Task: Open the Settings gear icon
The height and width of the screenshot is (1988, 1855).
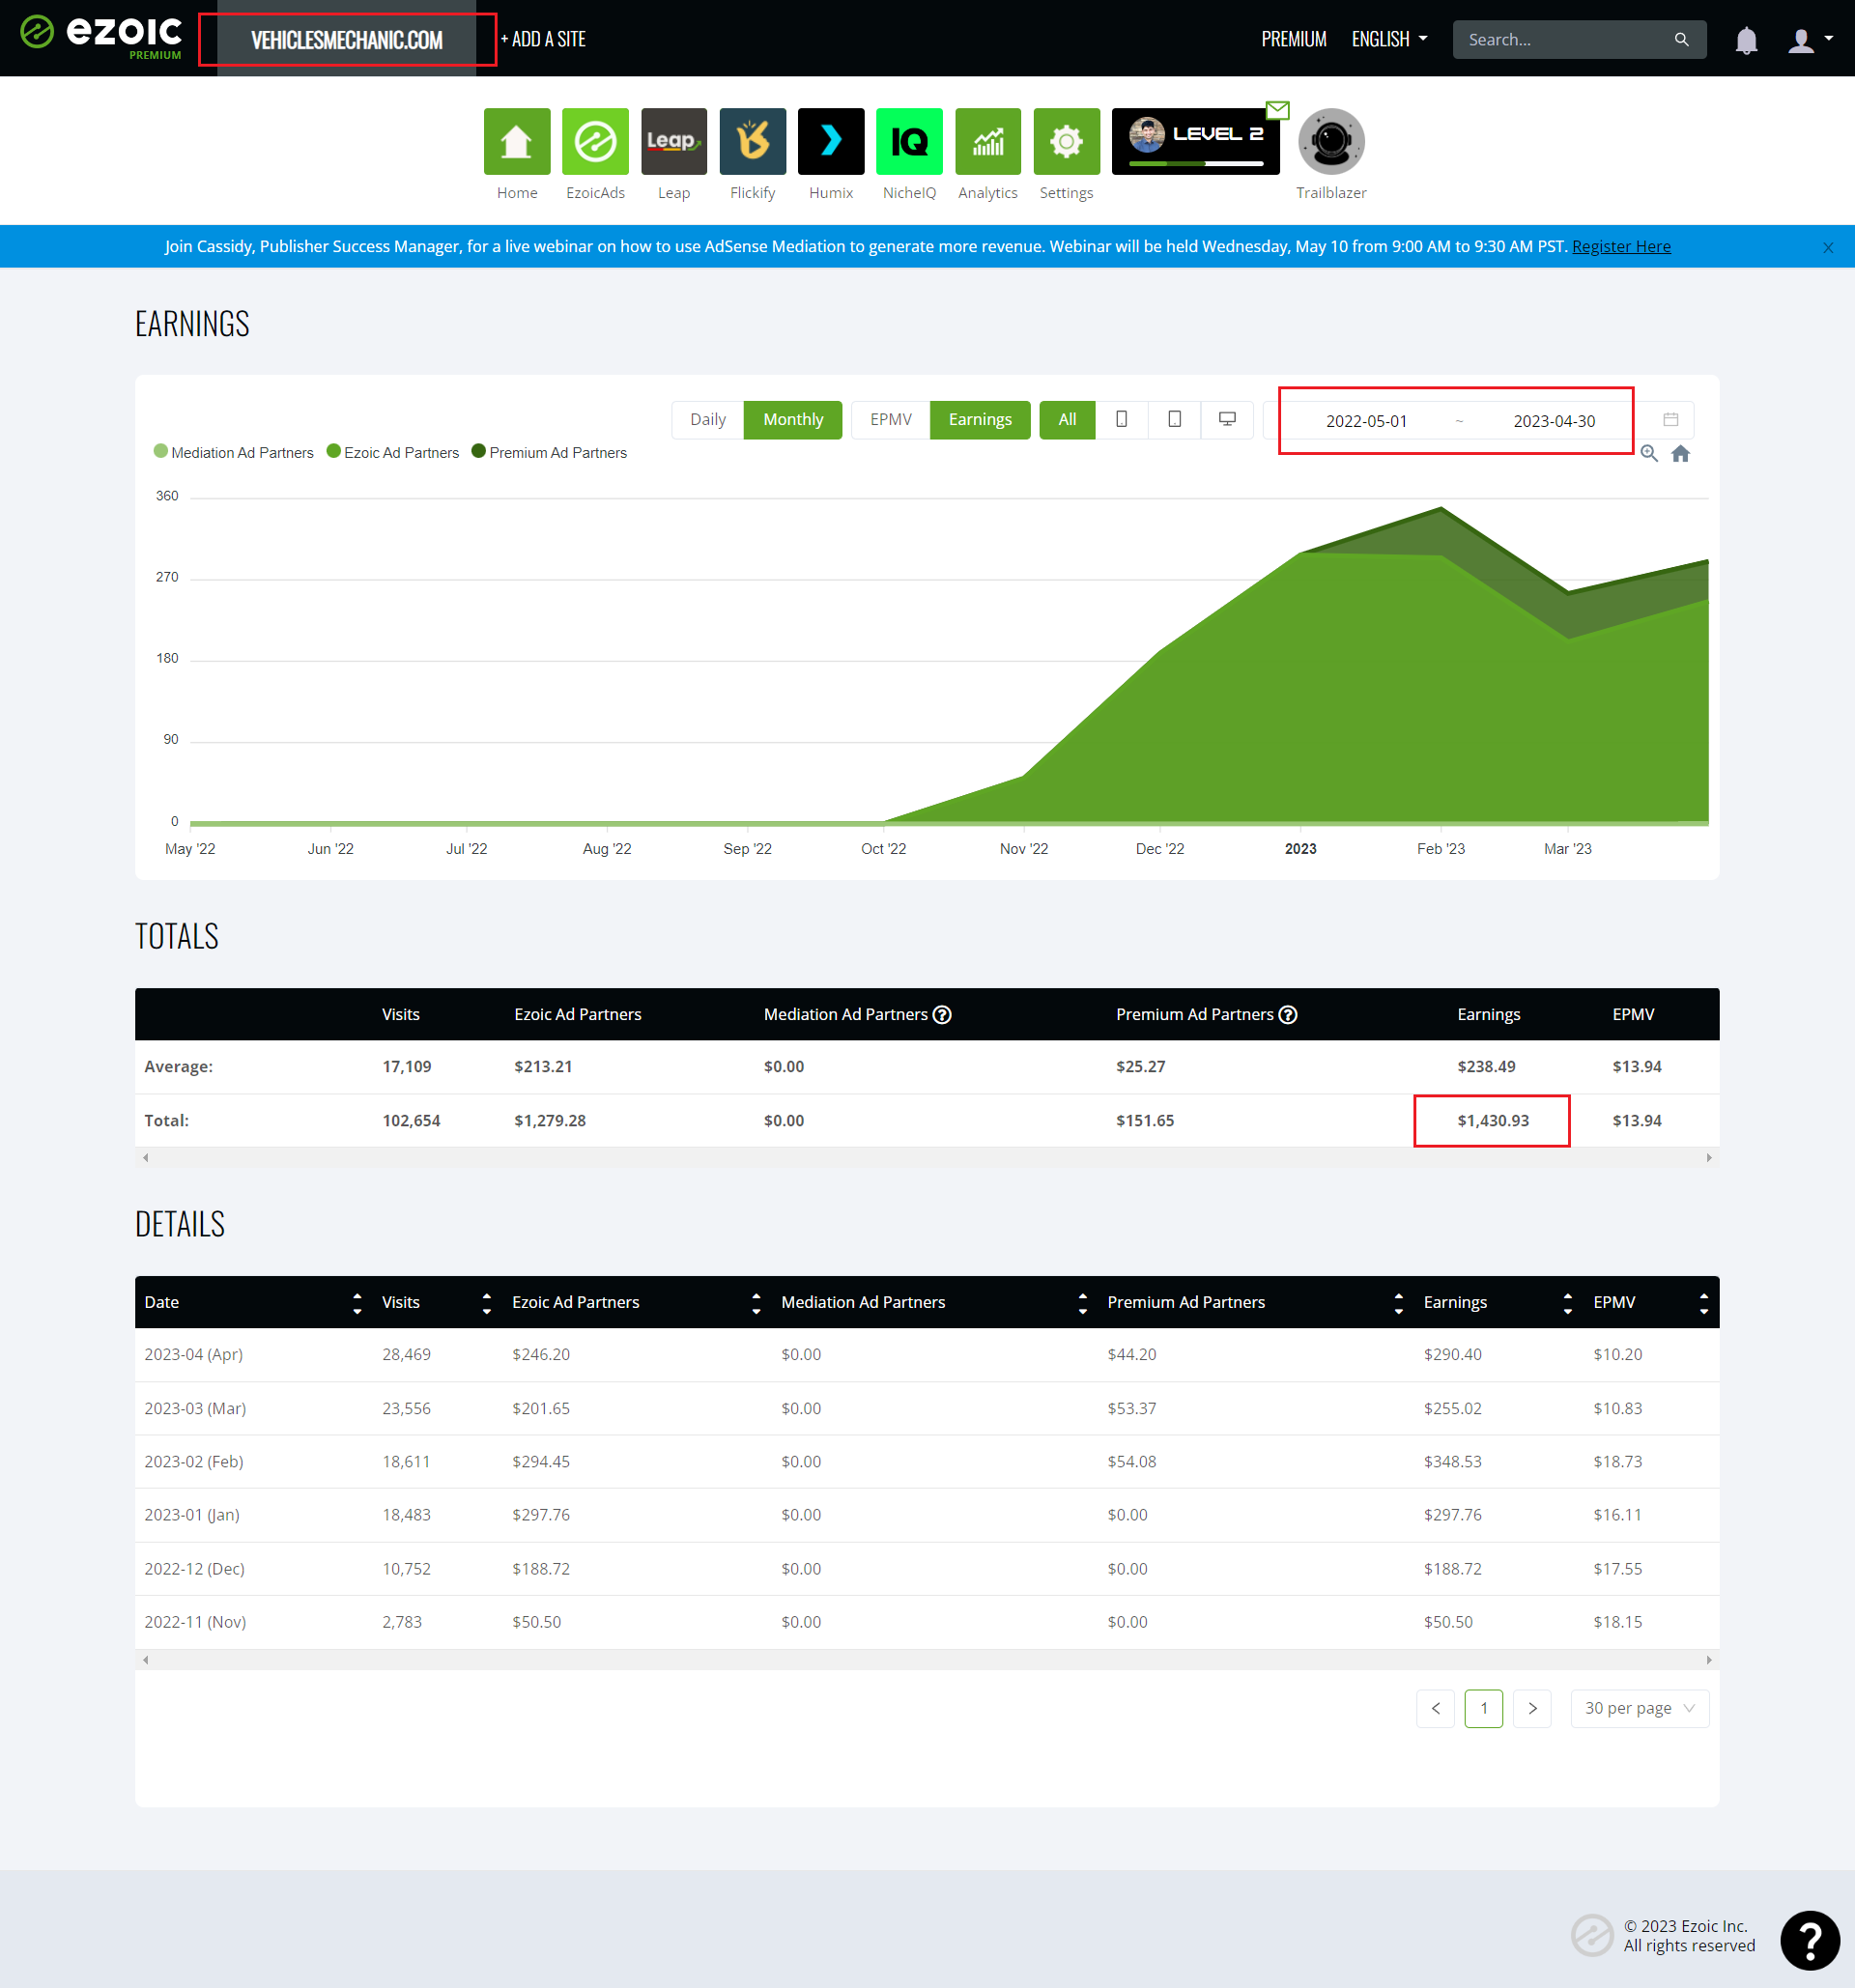Action: 1066,141
